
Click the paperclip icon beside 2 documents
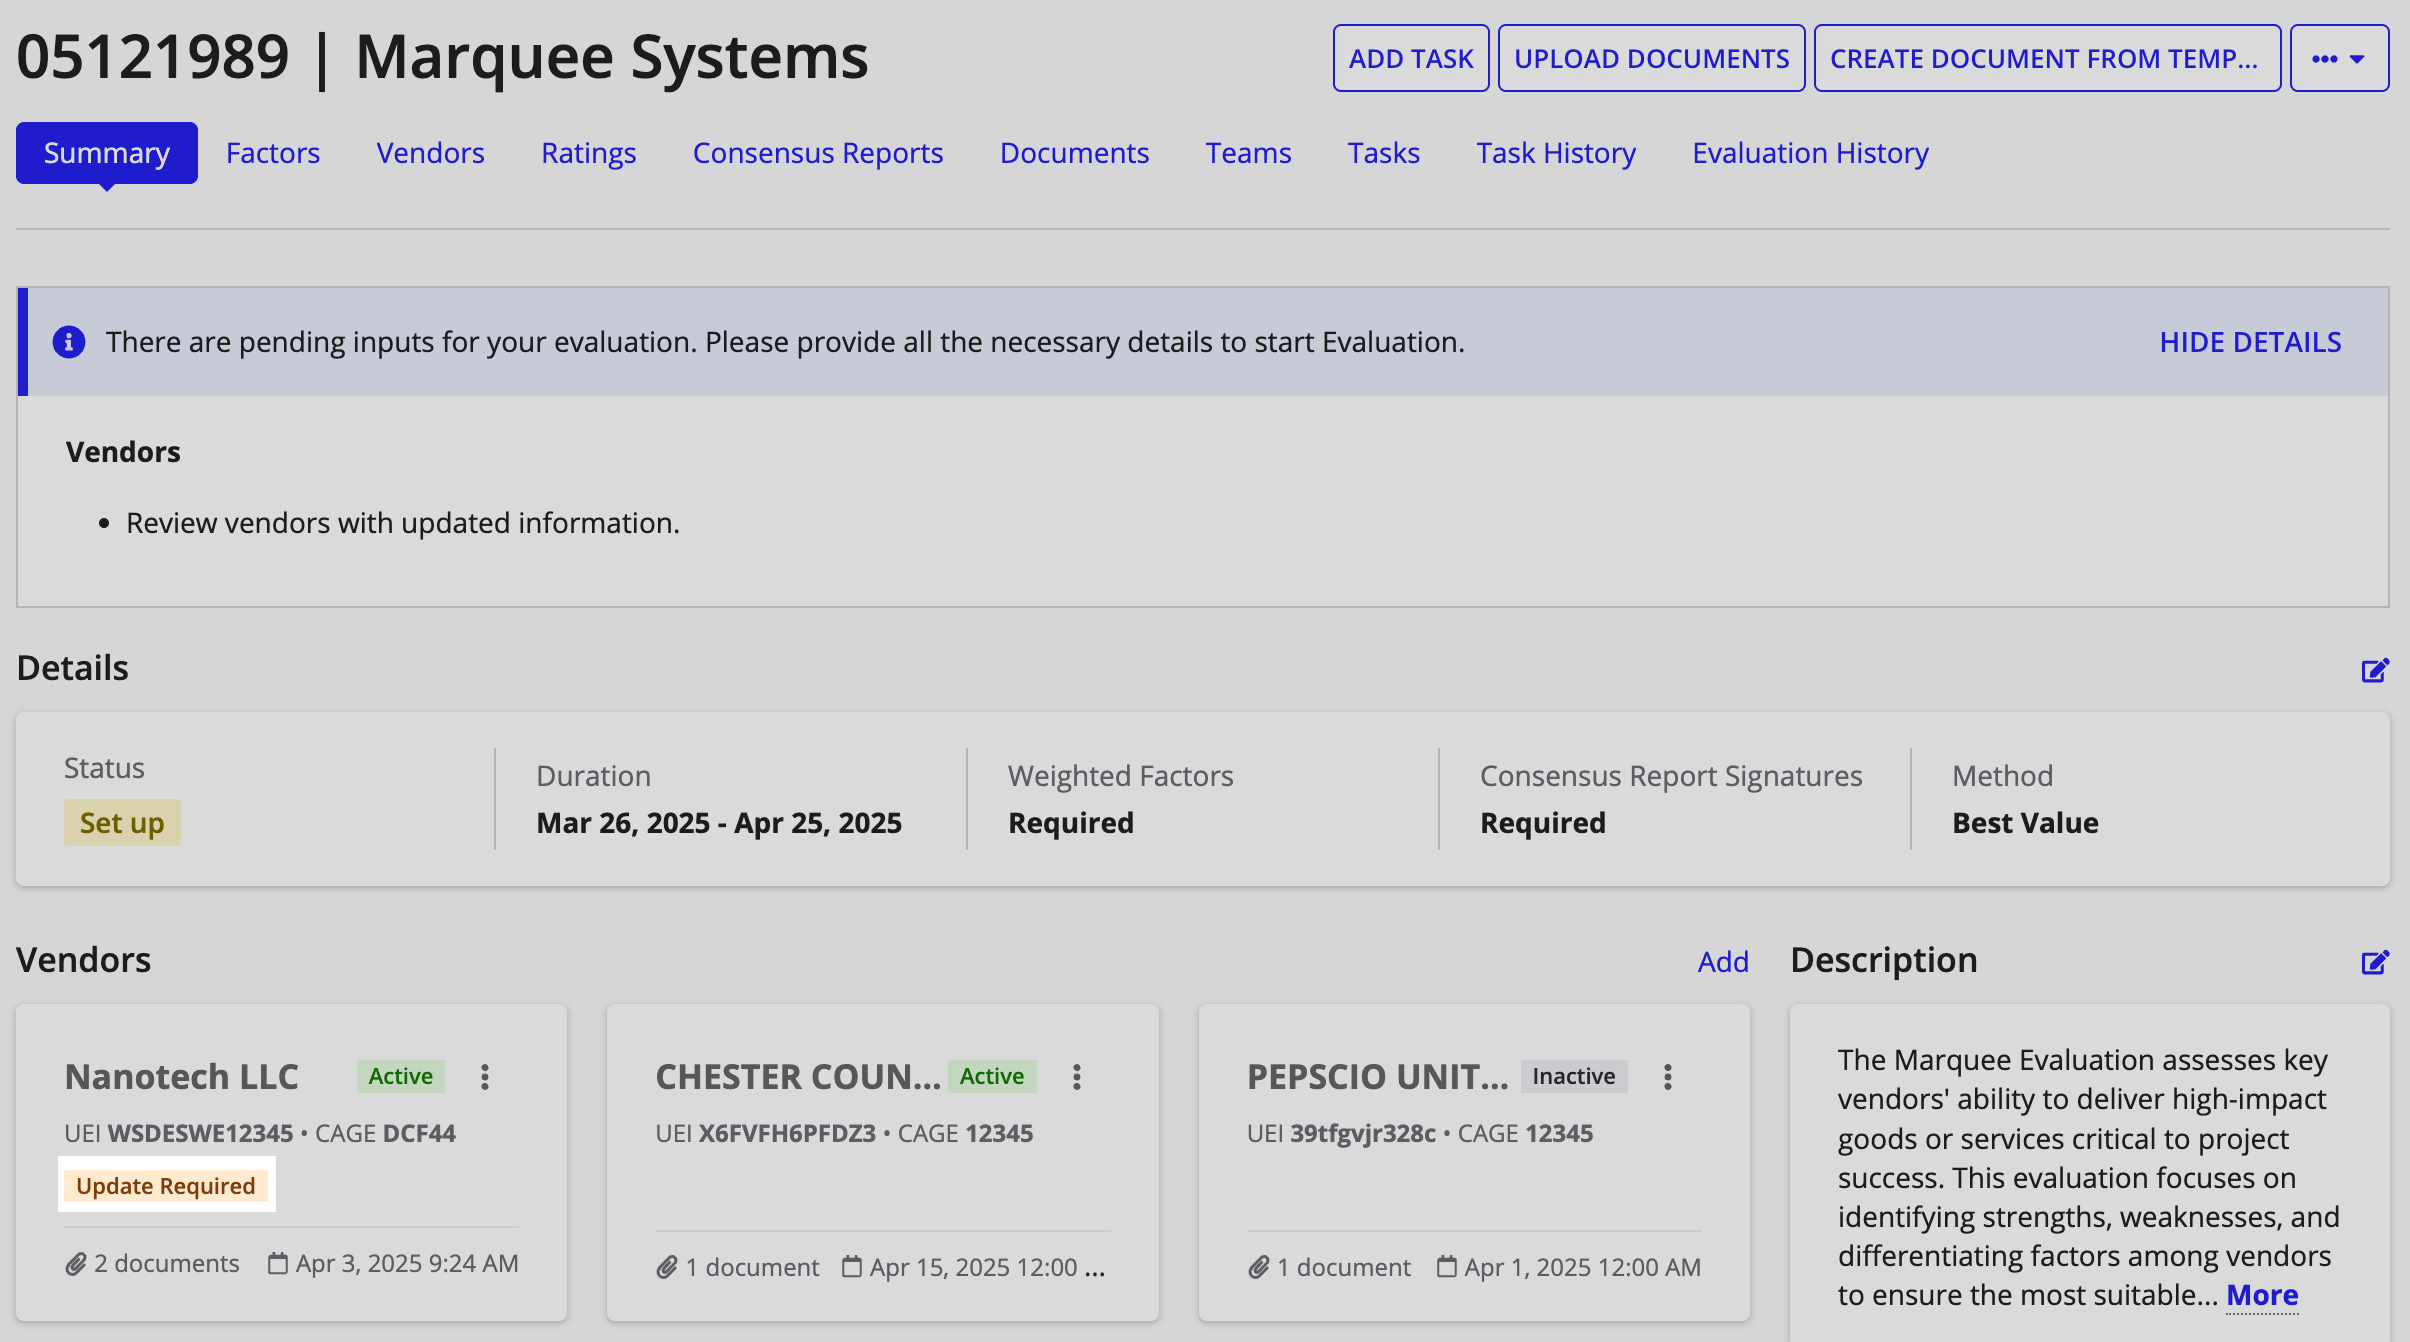tap(76, 1264)
